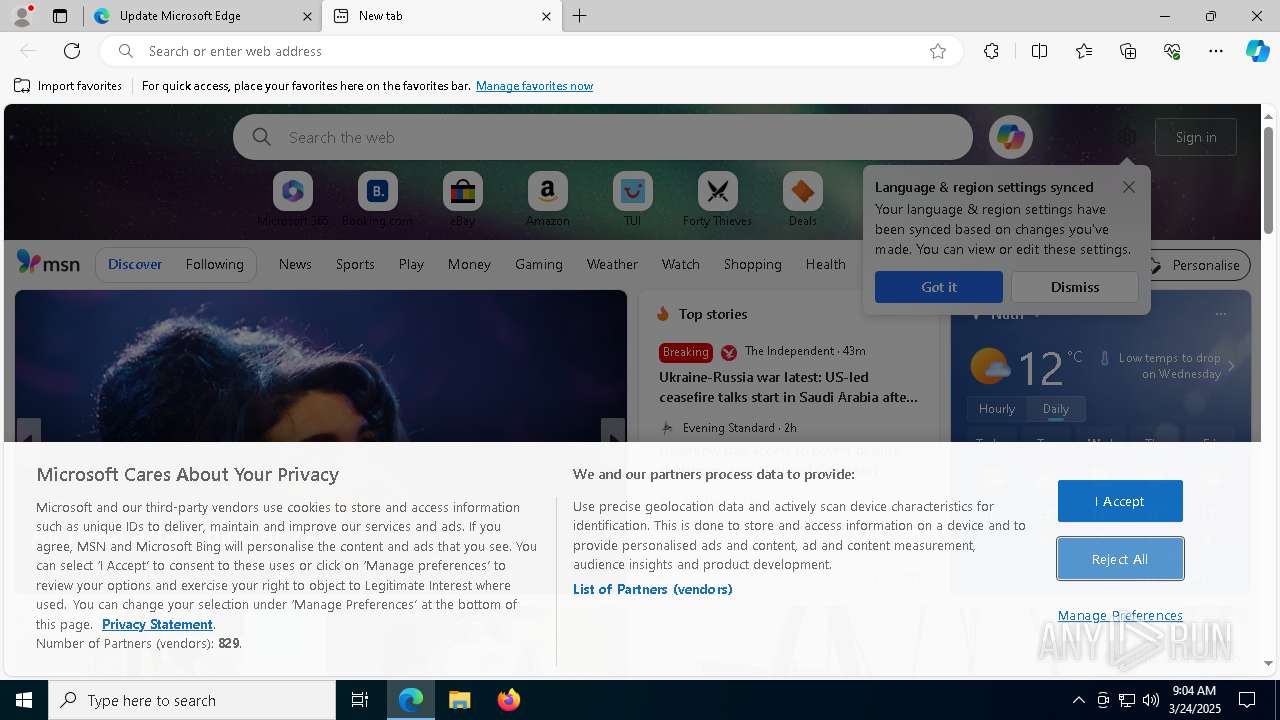Open File Explorer from taskbar
This screenshot has height=720, width=1280.
[459, 700]
